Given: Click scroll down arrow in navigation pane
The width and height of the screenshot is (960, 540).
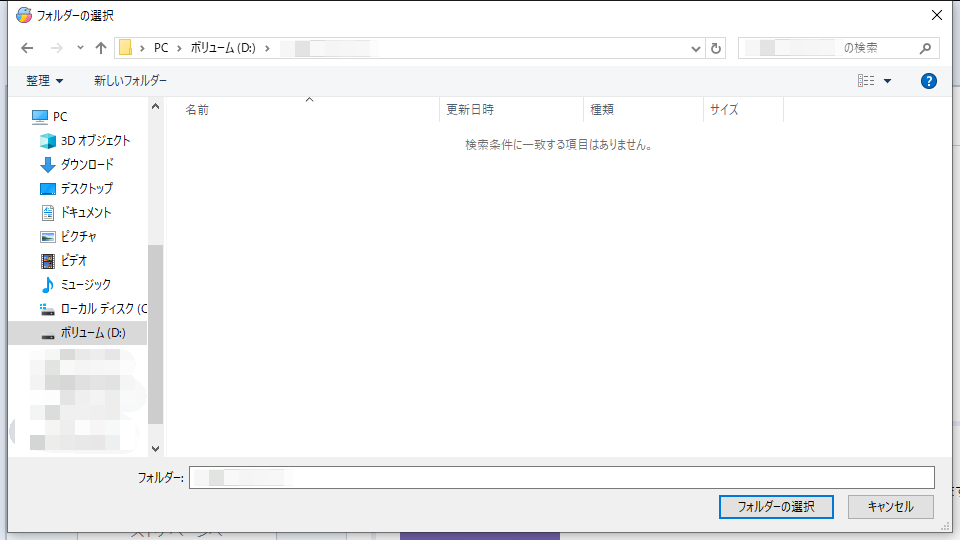Looking at the screenshot, I should [156, 449].
